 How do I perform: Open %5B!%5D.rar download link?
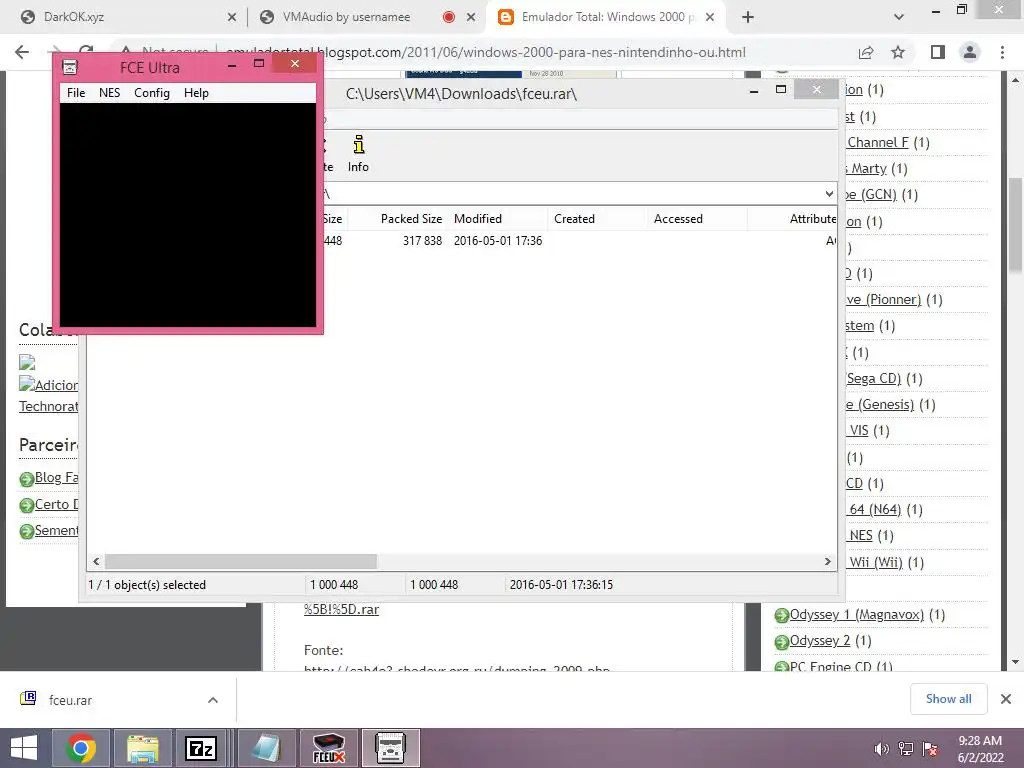point(342,609)
